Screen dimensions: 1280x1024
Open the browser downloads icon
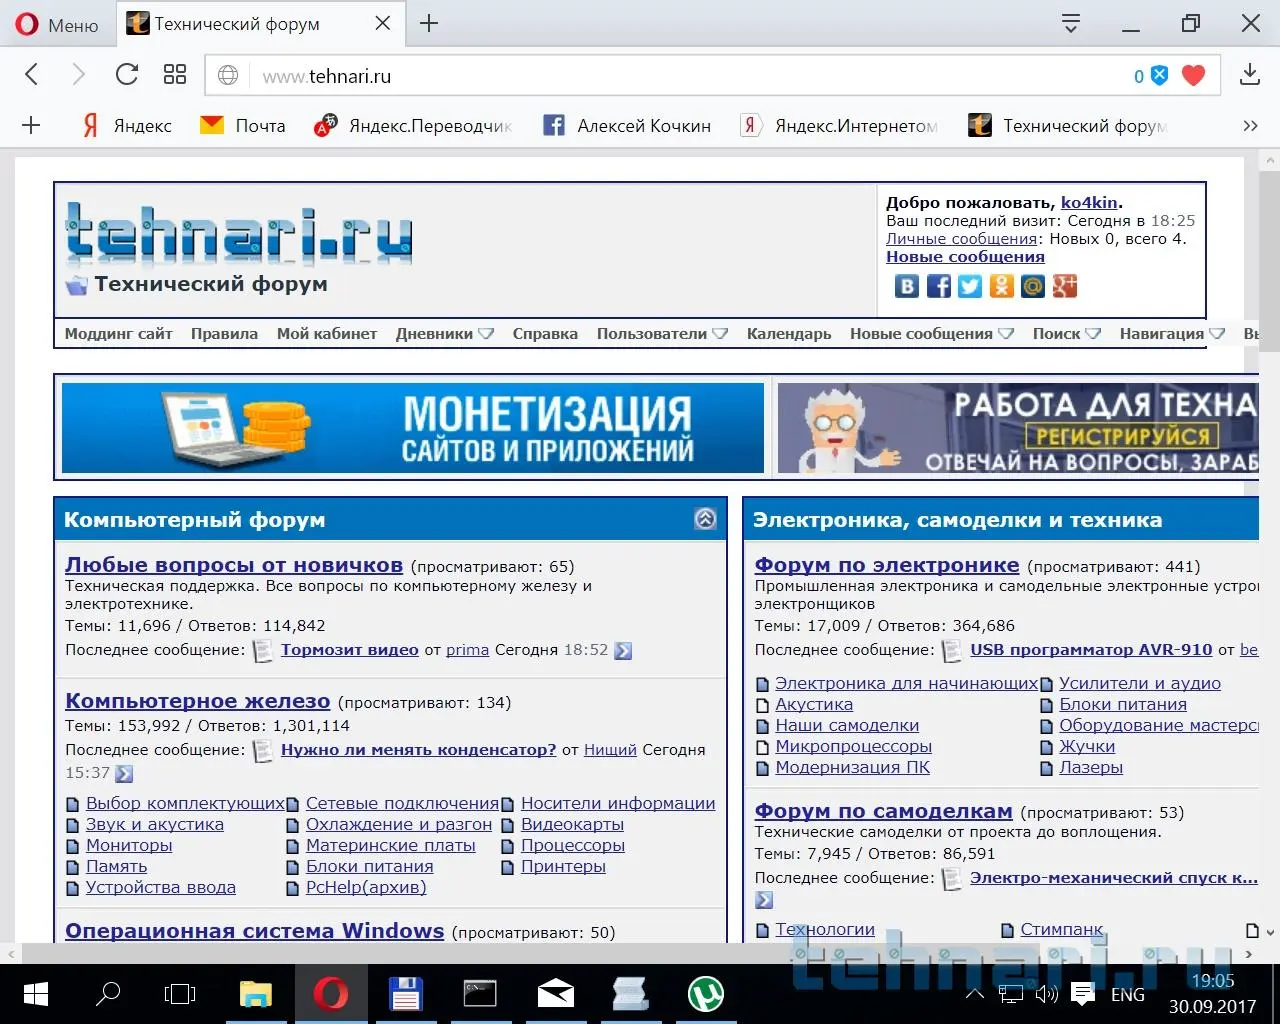(x=1249, y=75)
